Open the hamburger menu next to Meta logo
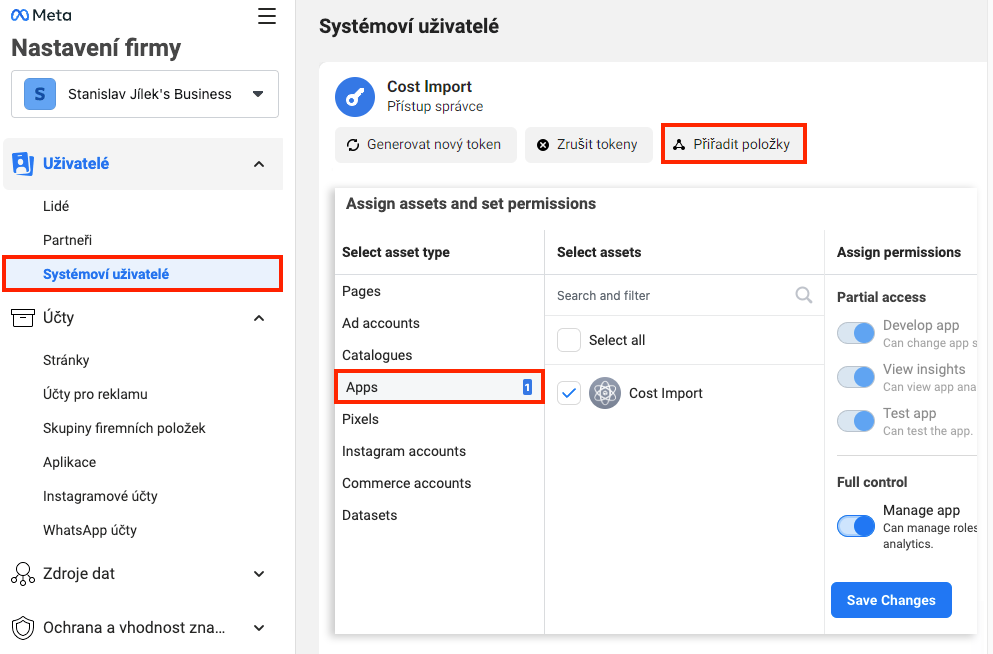This screenshot has height=654, width=993. point(266,16)
